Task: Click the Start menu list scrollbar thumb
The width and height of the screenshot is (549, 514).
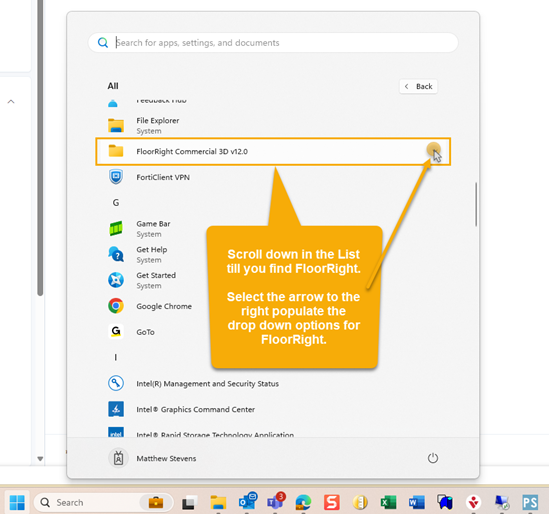Action: (476, 204)
